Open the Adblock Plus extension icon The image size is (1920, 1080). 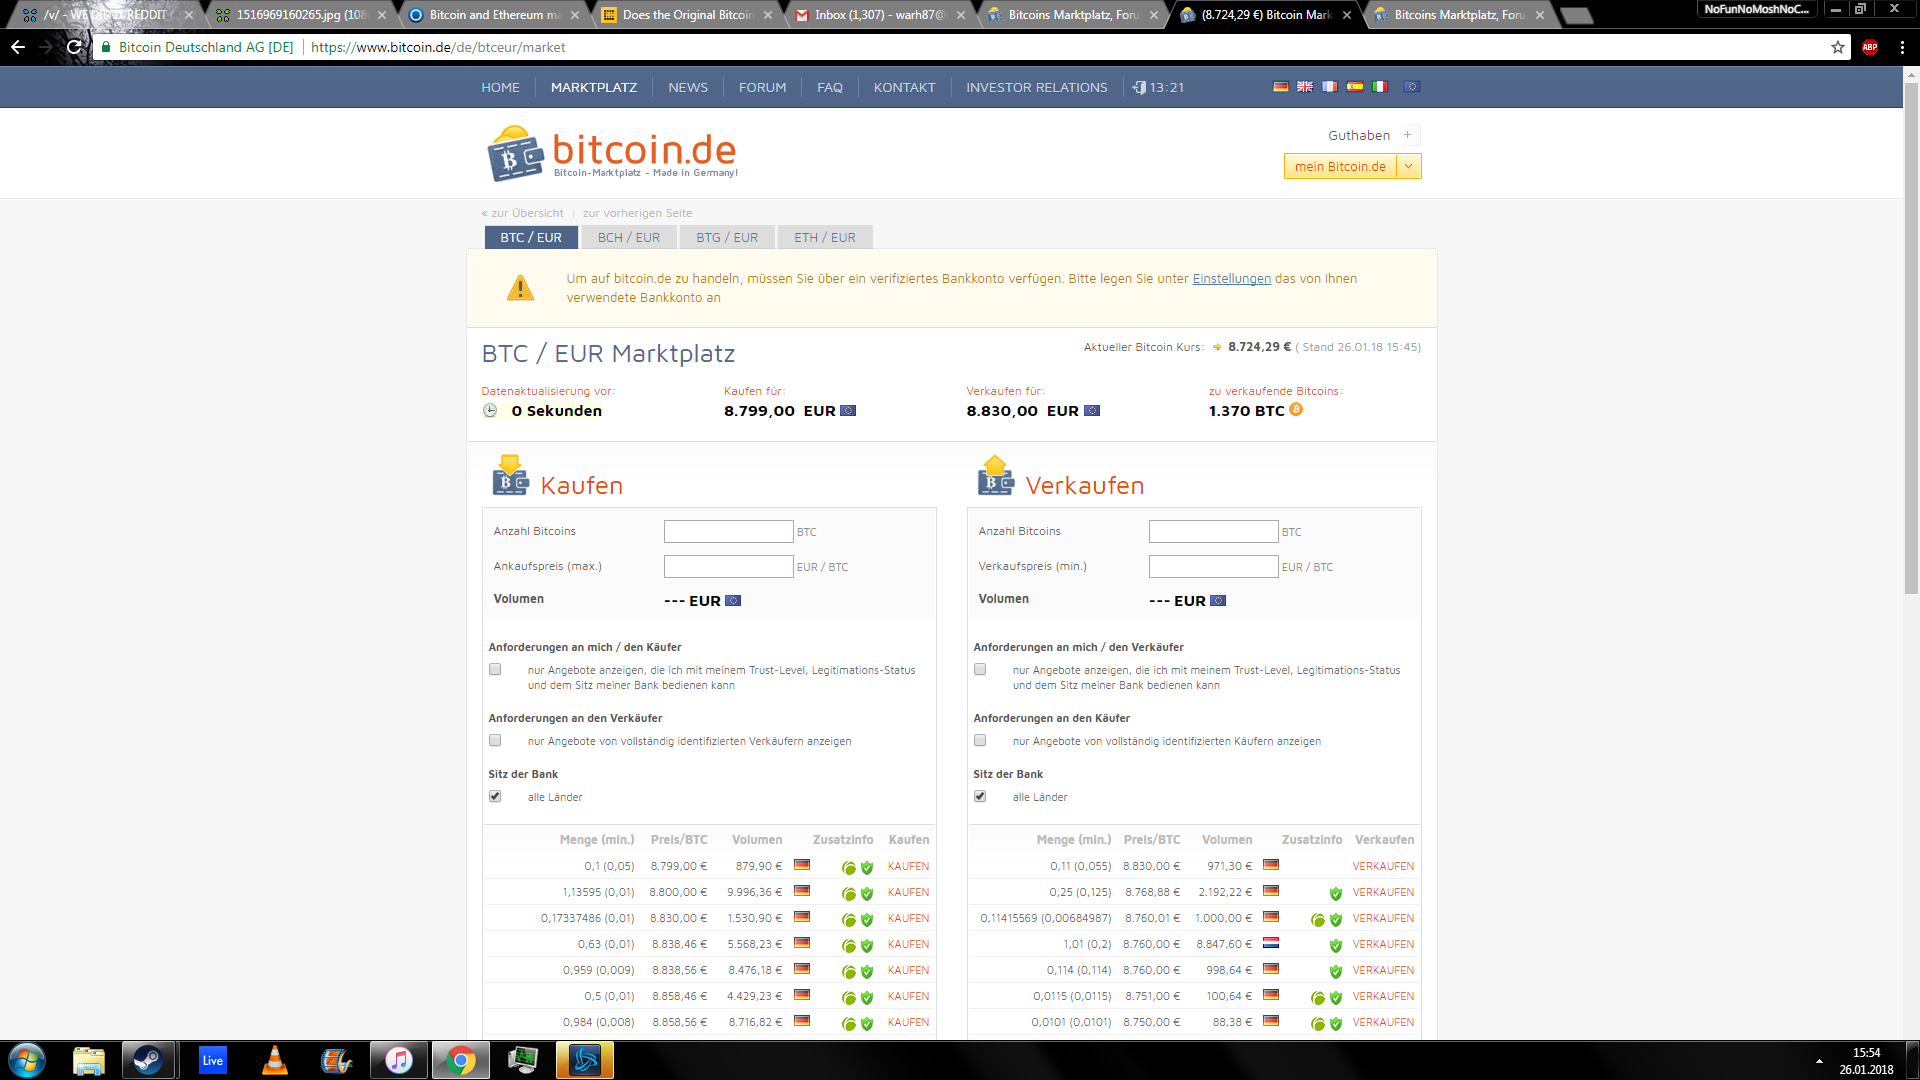[x=1870, y=47]
